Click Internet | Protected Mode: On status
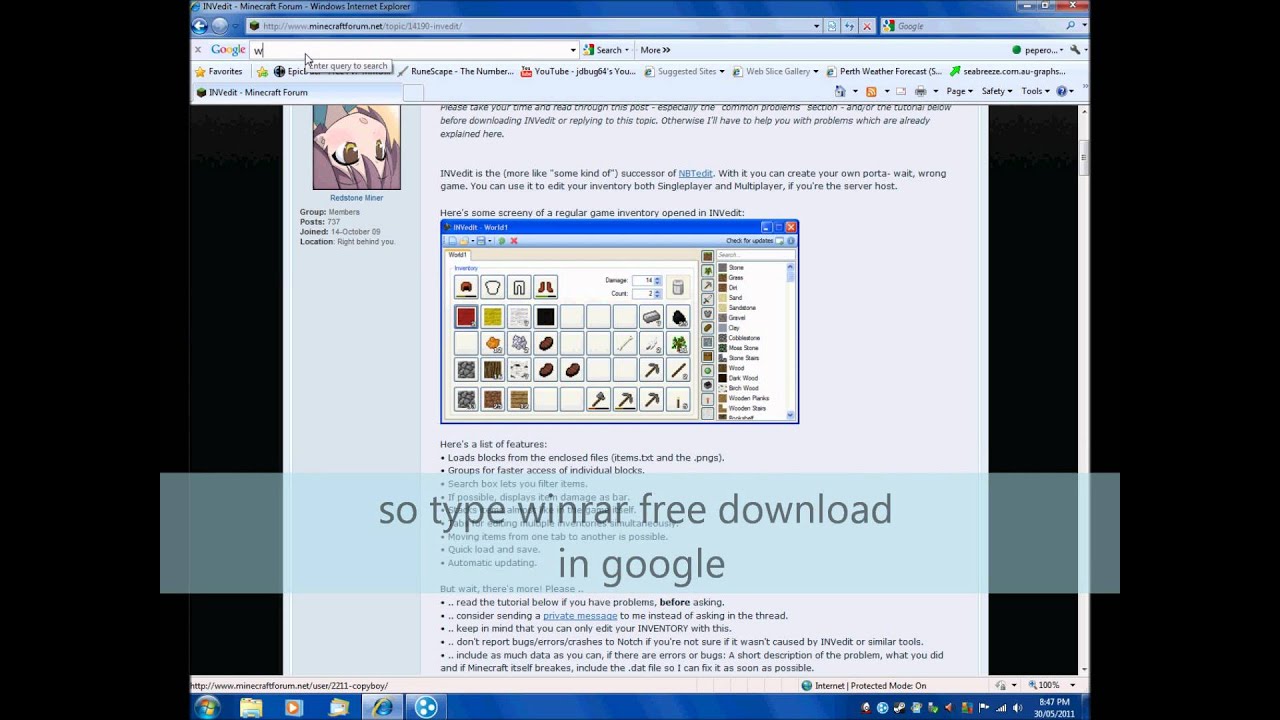 [864, 686]
